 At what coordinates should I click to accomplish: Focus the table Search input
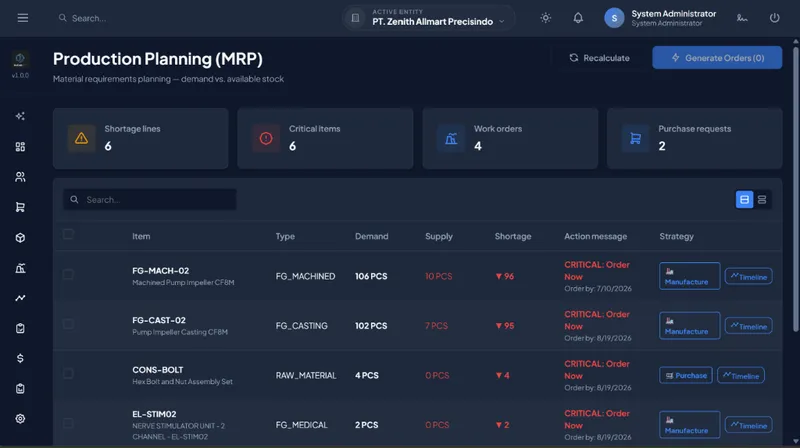coord(149,200)
